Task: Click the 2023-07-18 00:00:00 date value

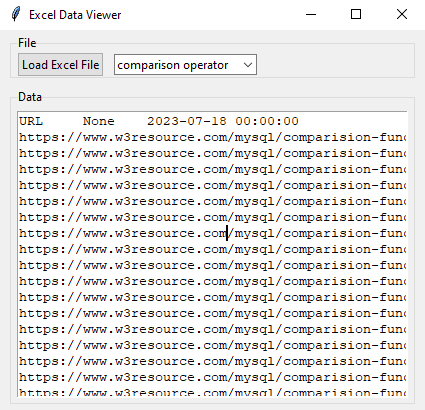Action: coord(223,121)
